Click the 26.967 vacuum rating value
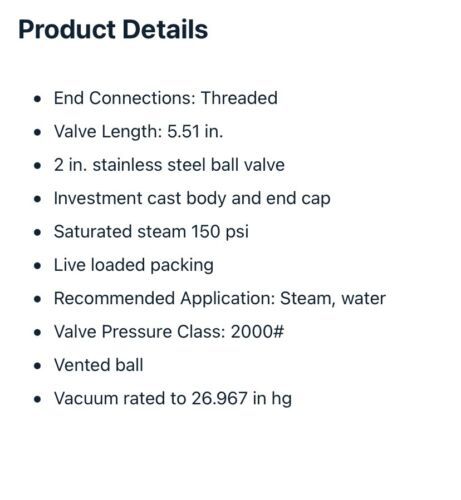This screenshot has width=461, height=500. point(219,398)
